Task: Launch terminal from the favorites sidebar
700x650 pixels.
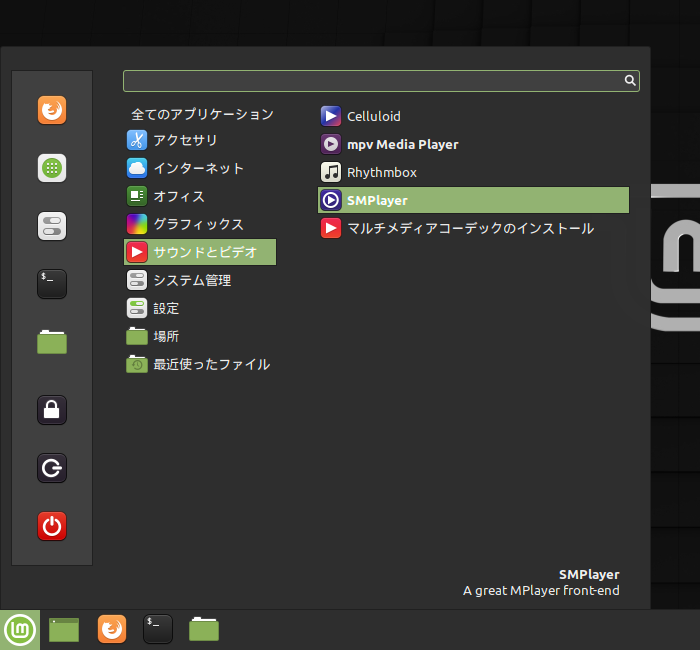Action: pyautogui.click(x=52, y=284)
